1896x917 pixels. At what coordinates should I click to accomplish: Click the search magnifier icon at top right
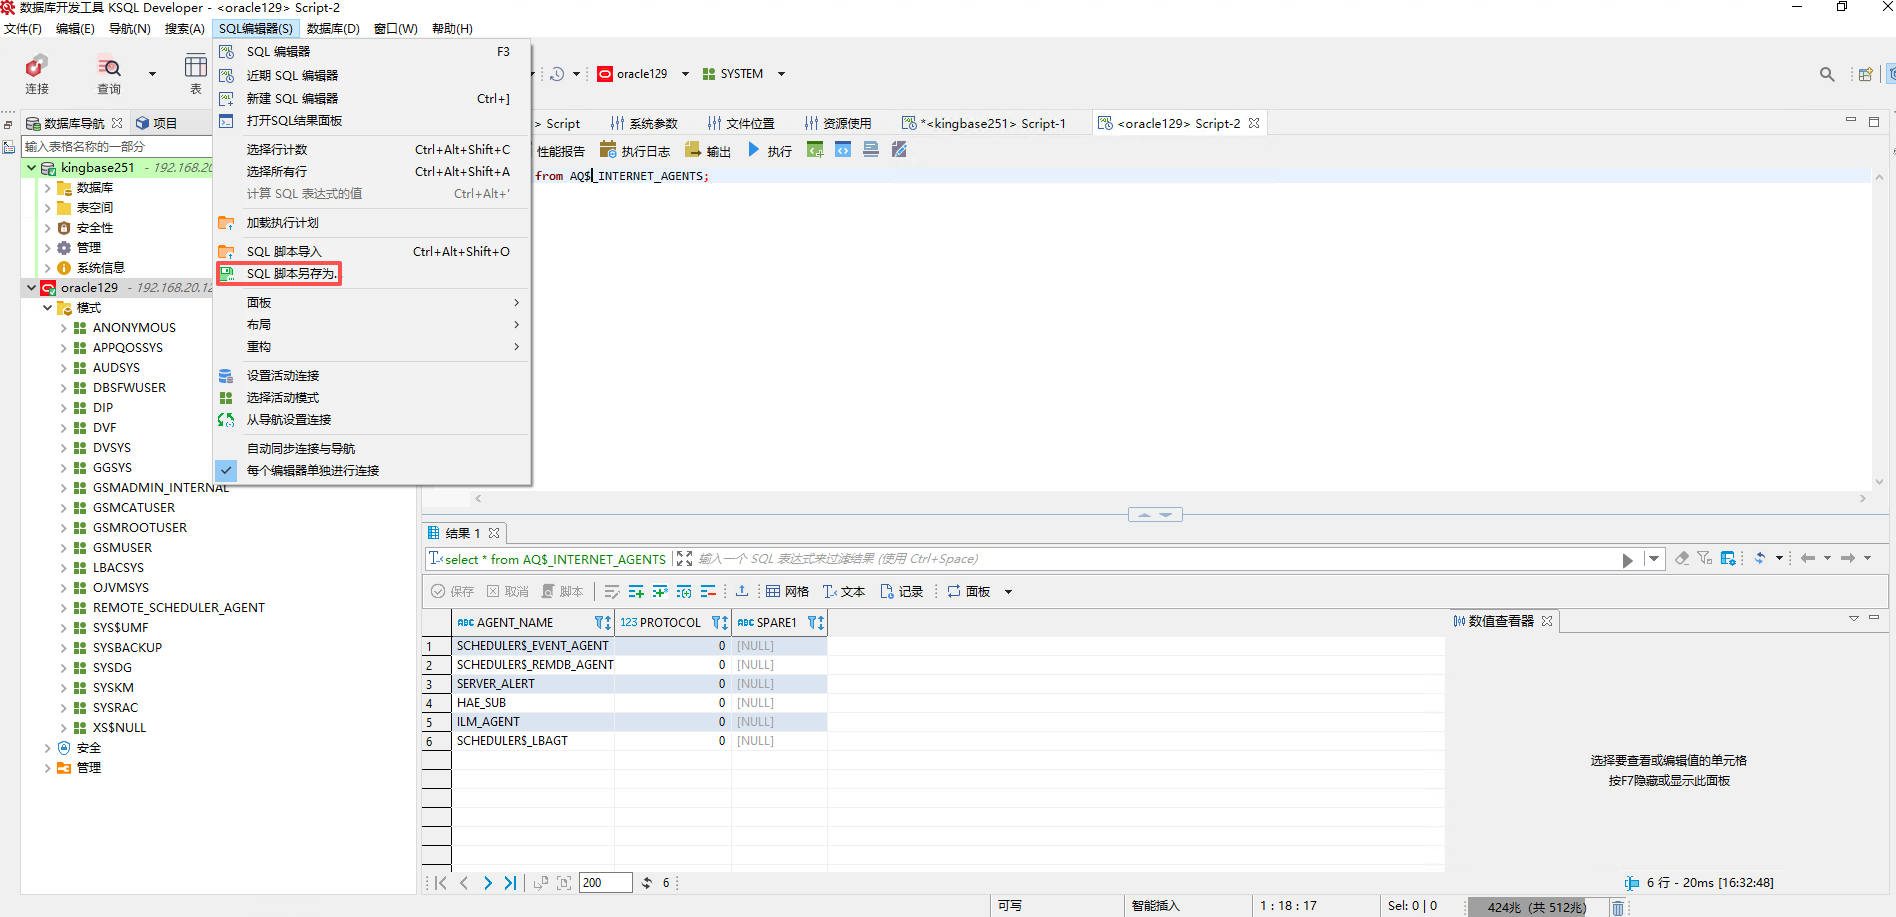click(x=1827, y=74)
